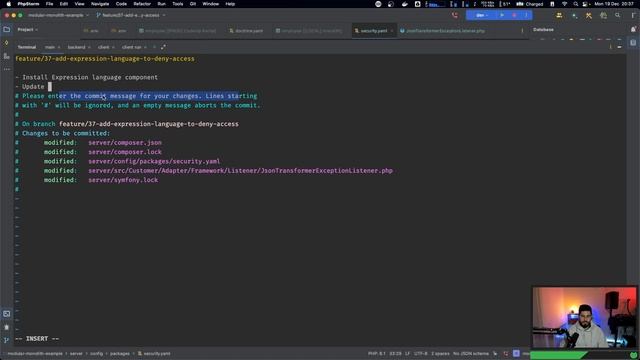Image resolution: width=640 pixels, height=360 pixels.
Task: Click server/config/packages/security.yaml line
Action: coord(154,161)
